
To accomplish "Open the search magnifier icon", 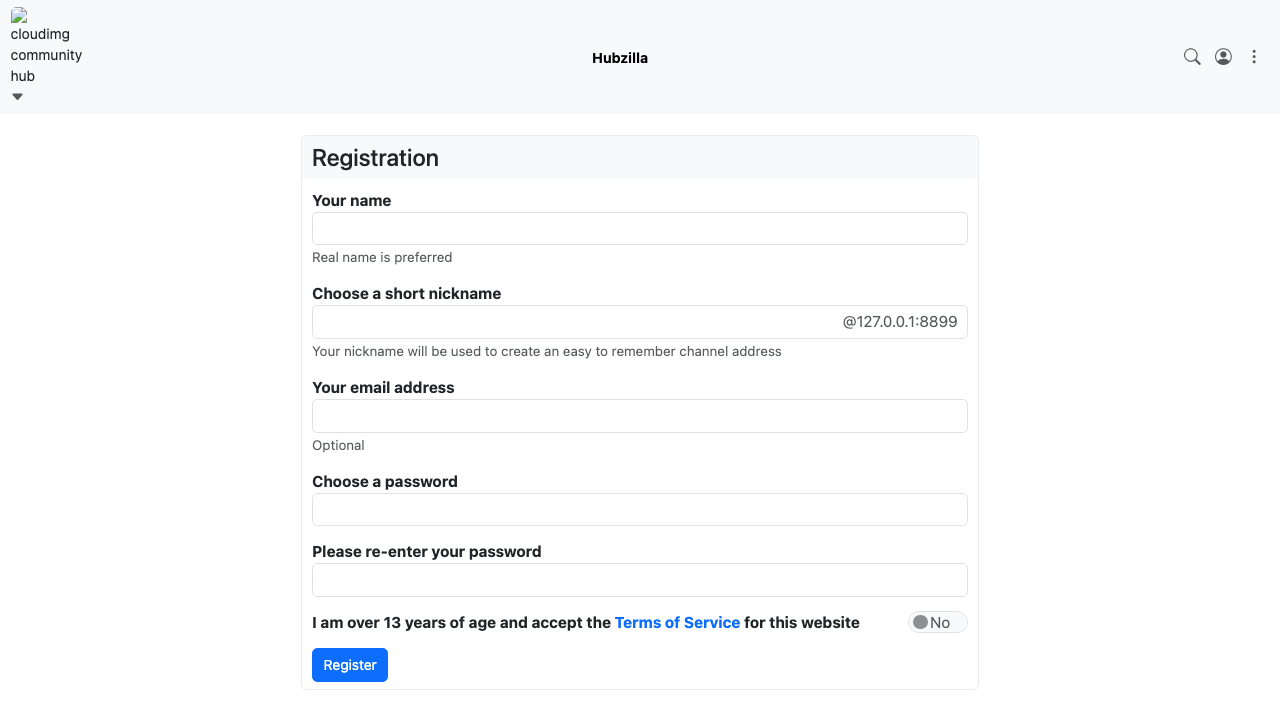I will [x=1192, y=57].
